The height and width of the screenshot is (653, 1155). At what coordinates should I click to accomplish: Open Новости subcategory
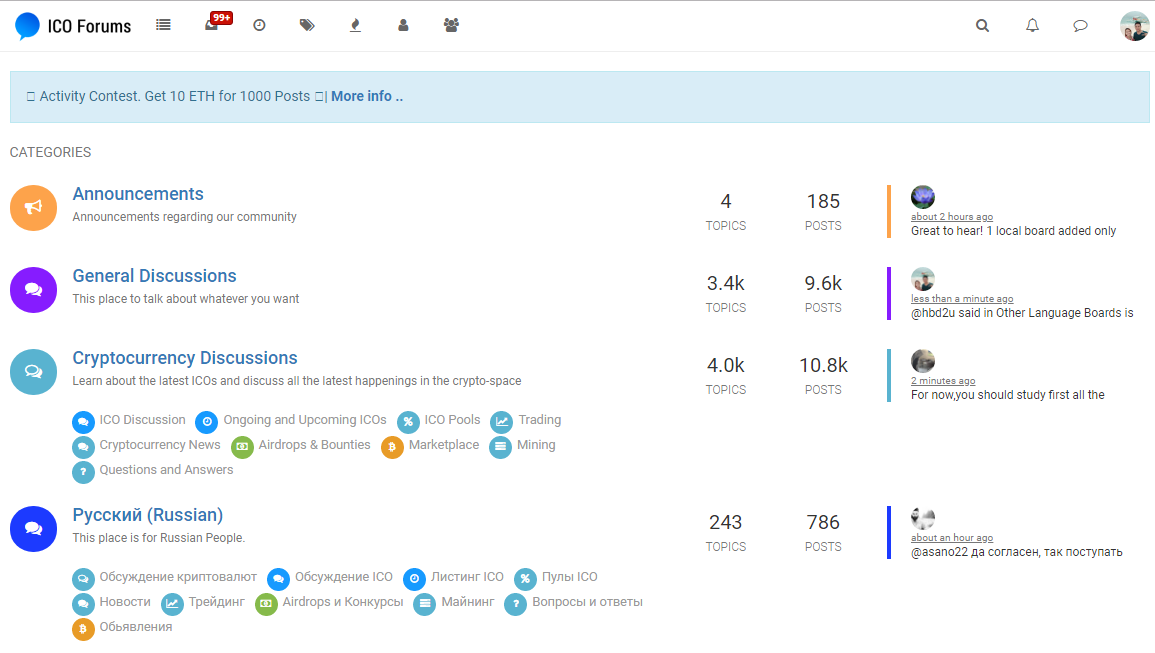pyautogui.click(x=124, y=601)
